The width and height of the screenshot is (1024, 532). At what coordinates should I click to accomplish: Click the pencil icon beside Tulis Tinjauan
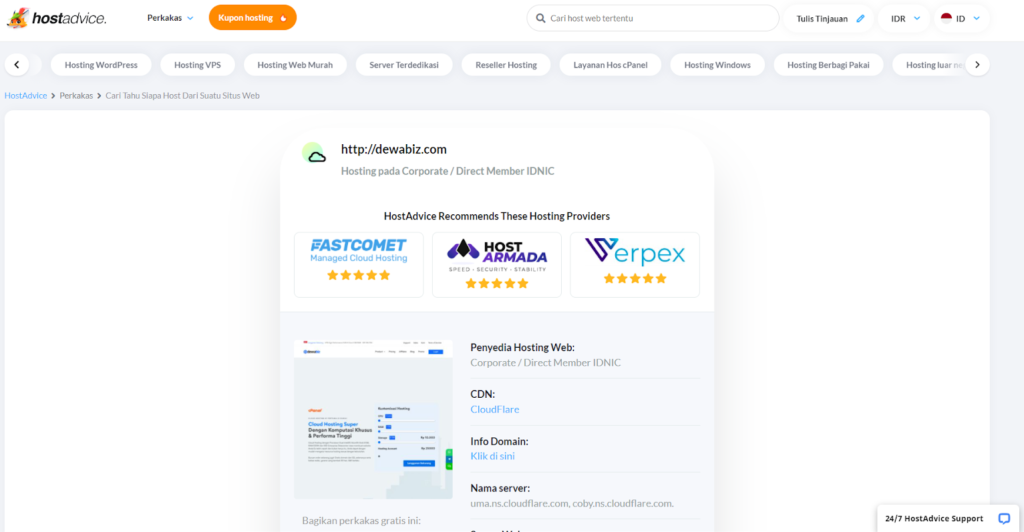pyautogui.click(x=860, y=18)
